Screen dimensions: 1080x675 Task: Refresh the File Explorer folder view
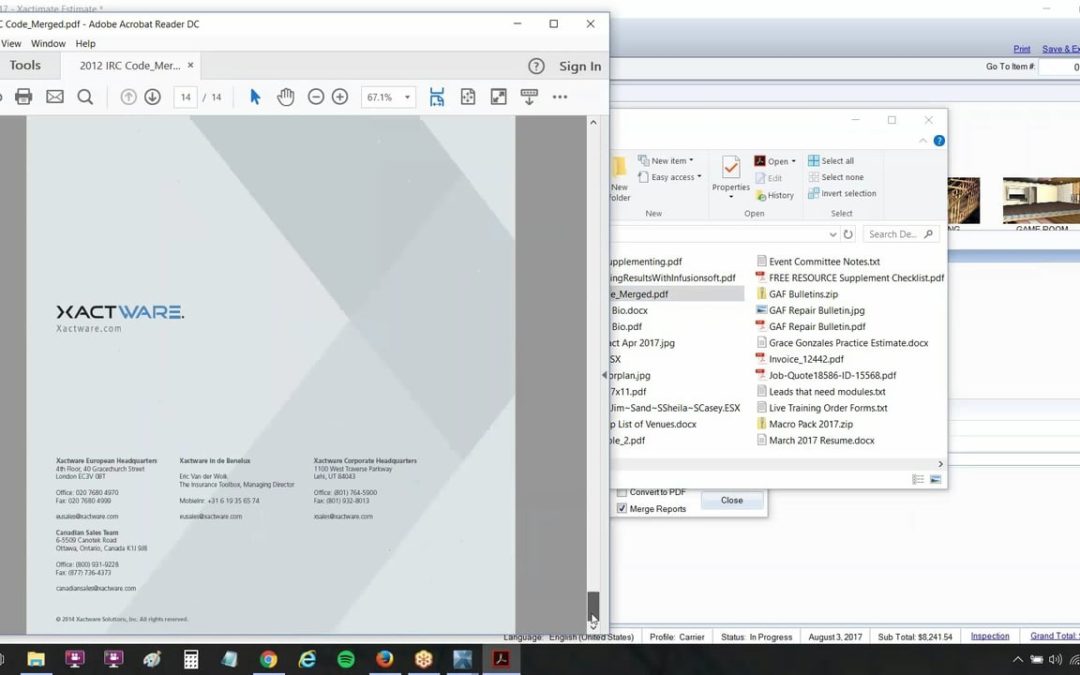(848, 234)
